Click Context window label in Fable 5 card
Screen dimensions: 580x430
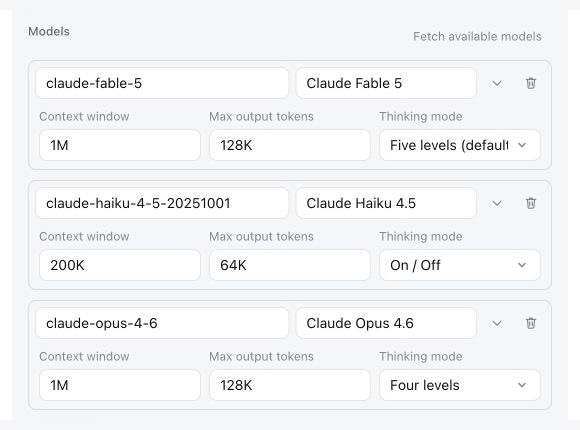point(84,117)
